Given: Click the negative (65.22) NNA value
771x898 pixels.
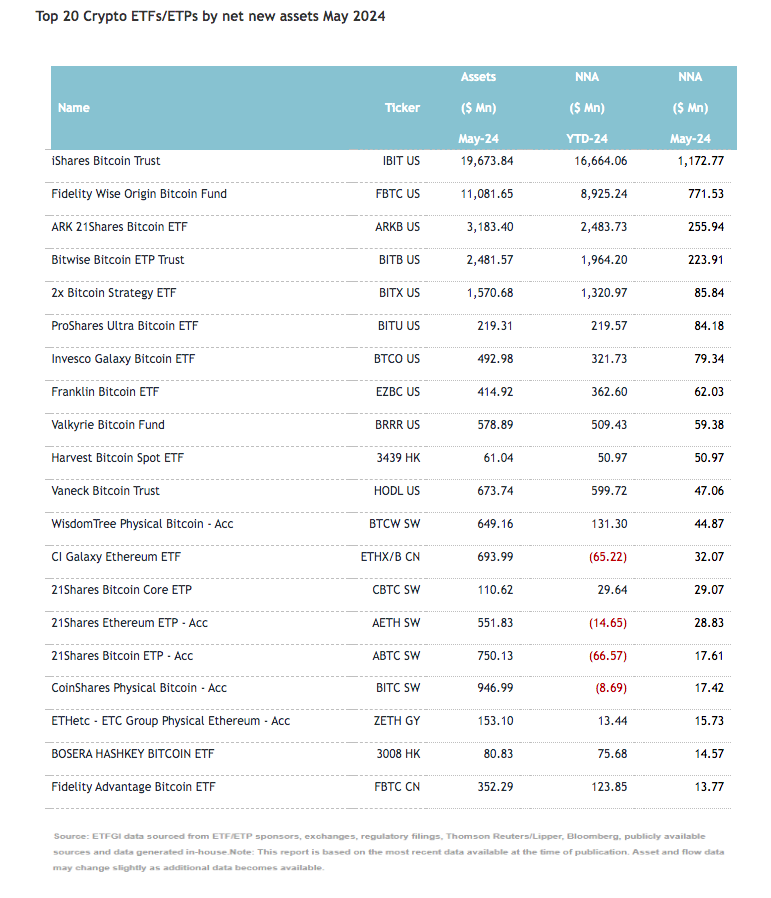Looking at the screenshot, I should 605,557.
